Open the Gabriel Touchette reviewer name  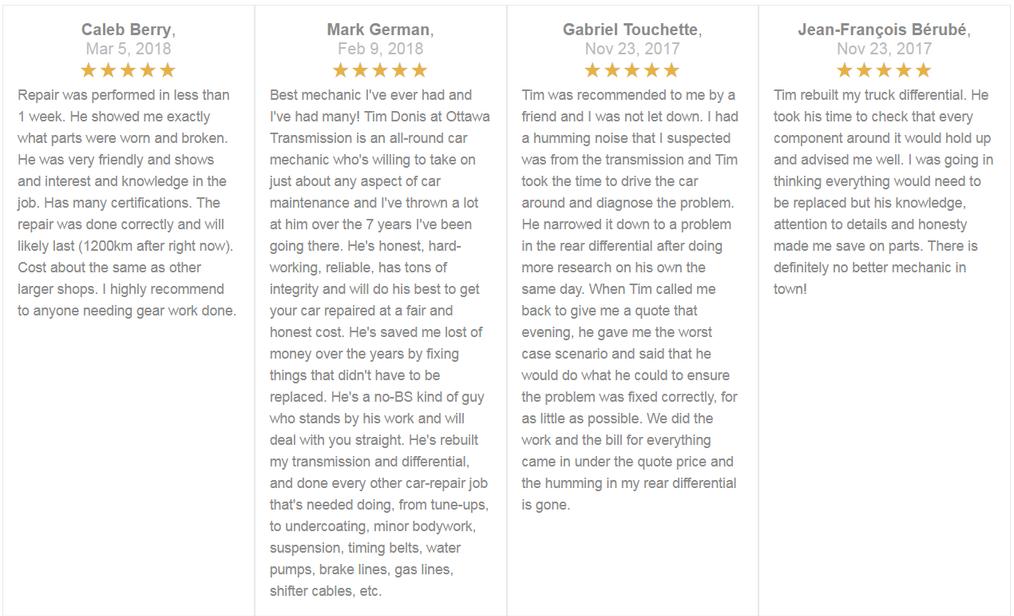click(630, 30)
